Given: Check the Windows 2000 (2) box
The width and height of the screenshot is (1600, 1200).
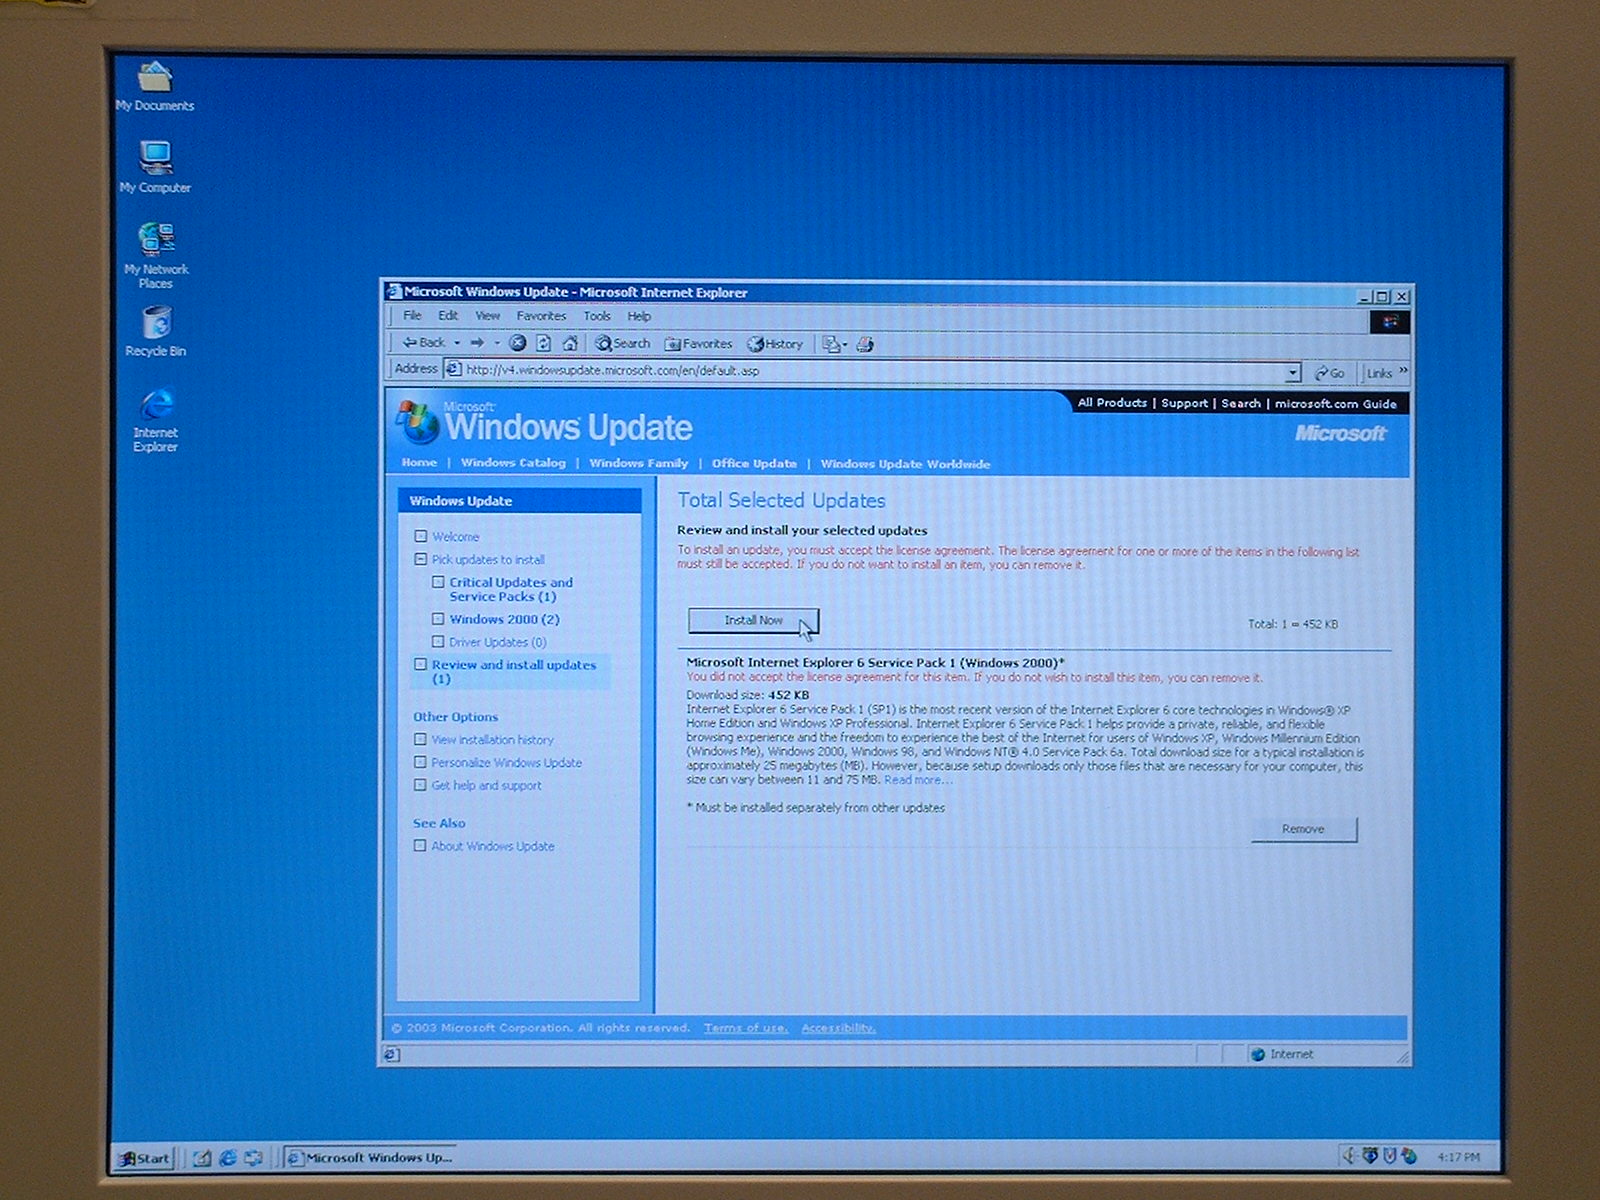Looking at the screenshot, I should (438, 619).
